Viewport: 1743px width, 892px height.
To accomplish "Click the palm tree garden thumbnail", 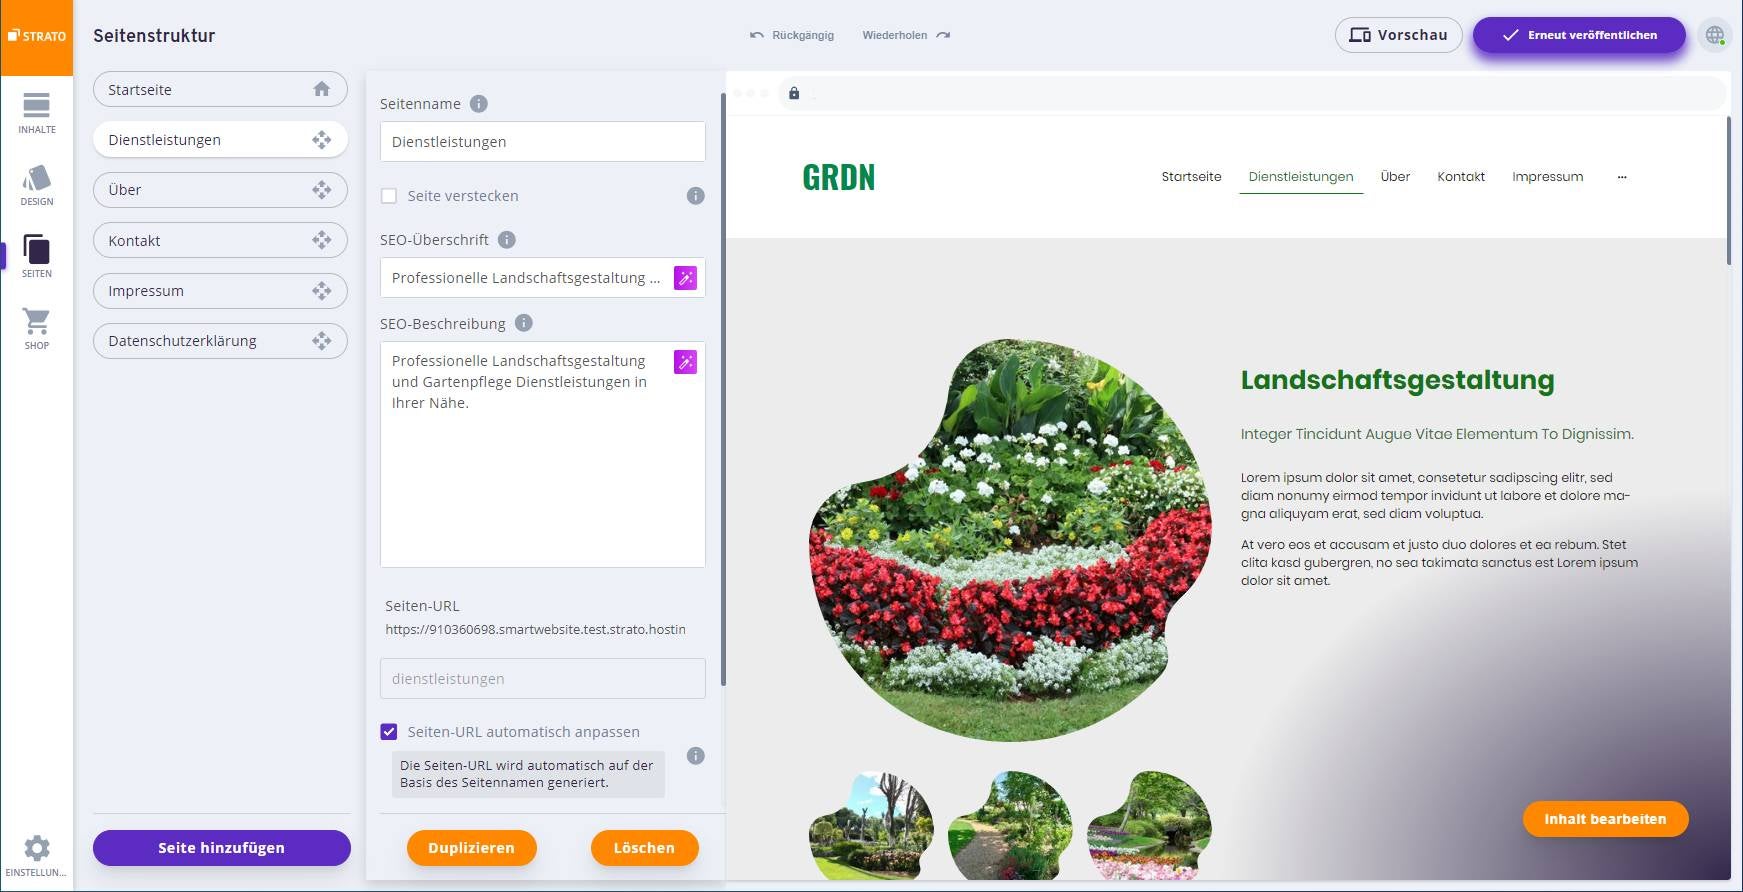I will 871,825.
